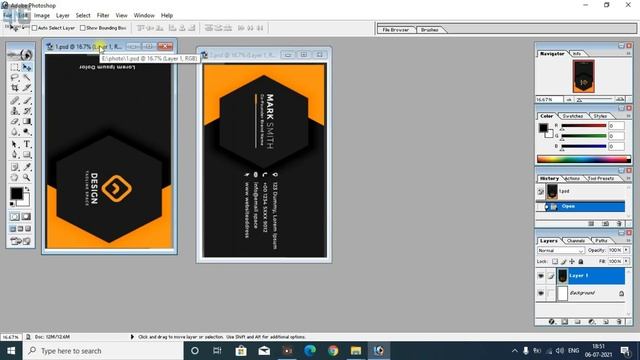
Task: Hide the Background layer eye icon
Action: (x=541, y=293)
